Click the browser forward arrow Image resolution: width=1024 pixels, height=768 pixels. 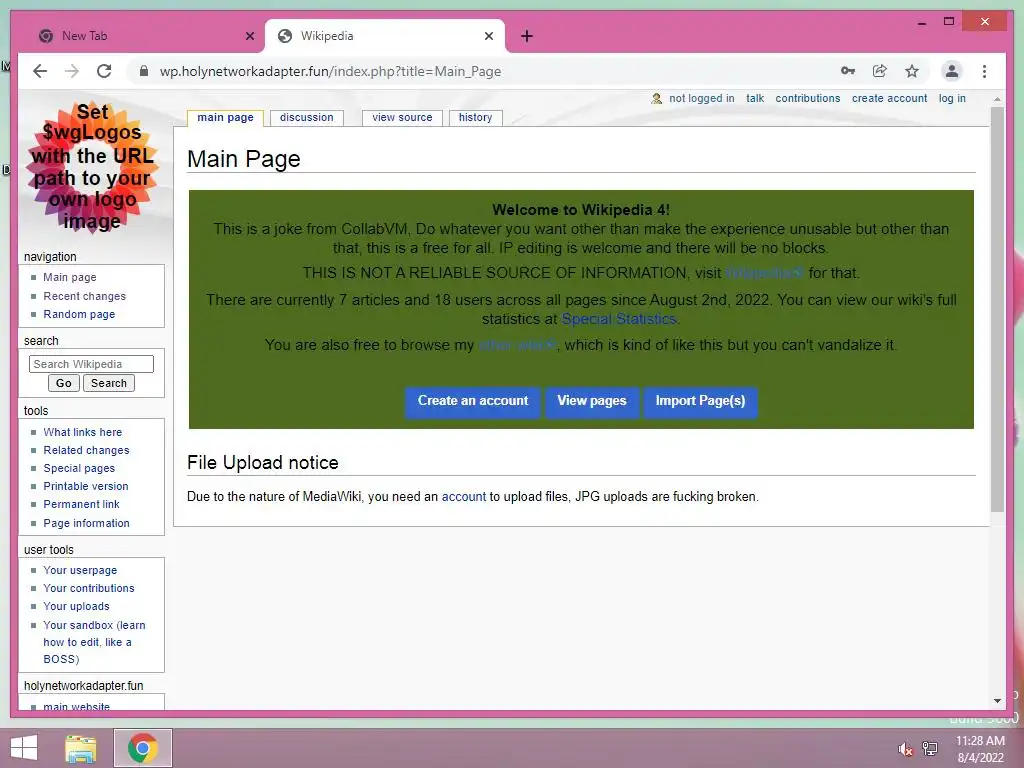click(x=72, y=71)
